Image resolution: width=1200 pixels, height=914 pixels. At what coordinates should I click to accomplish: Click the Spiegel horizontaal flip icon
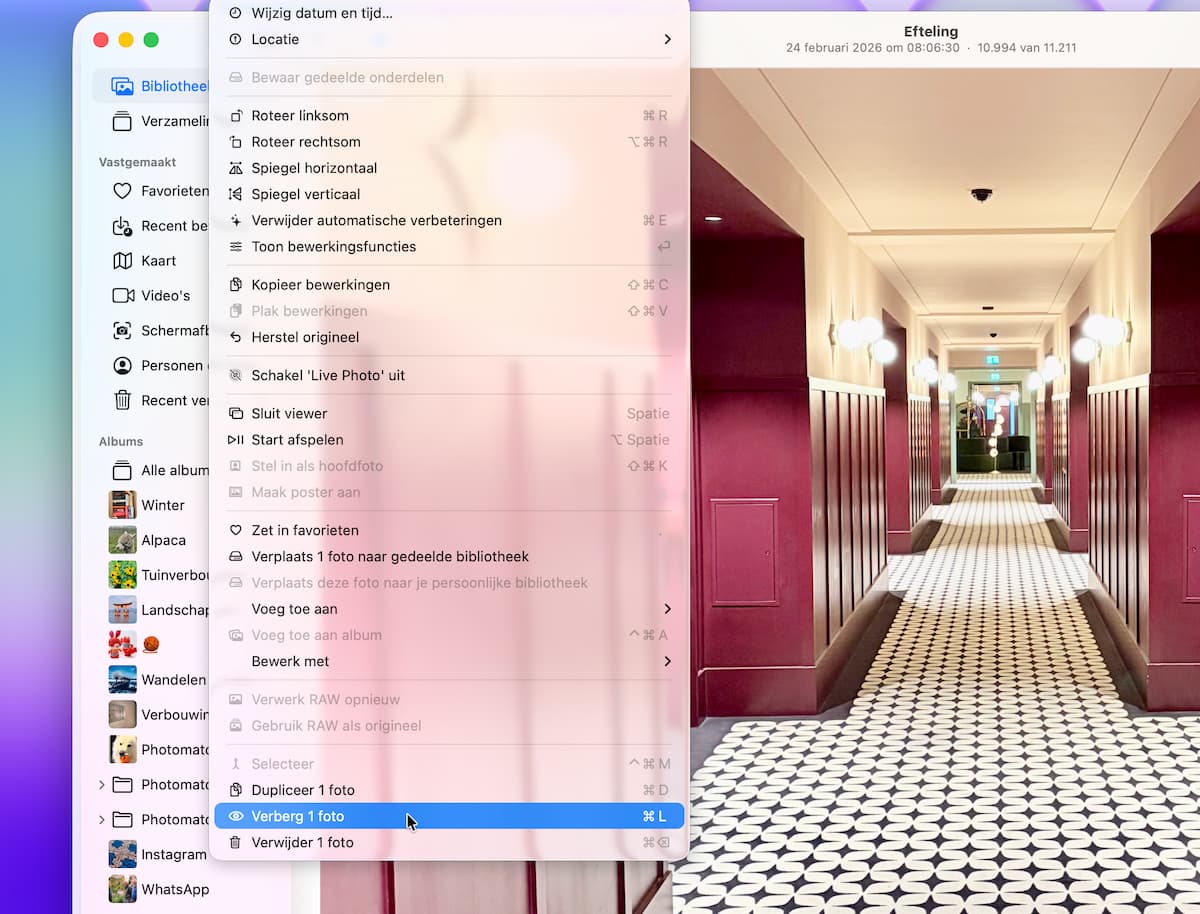[x=236, y=168]
